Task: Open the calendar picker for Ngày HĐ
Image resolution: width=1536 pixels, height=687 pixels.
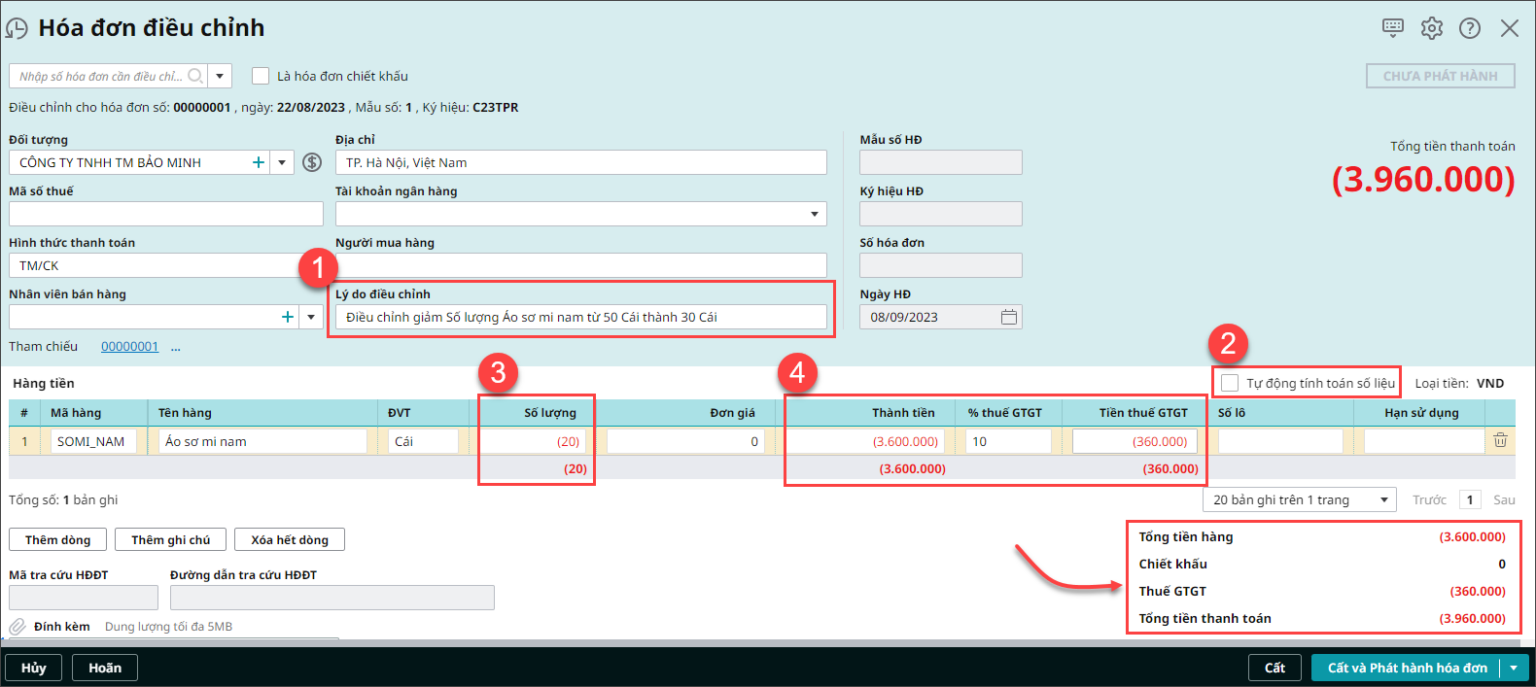Action: (1009, 317)
